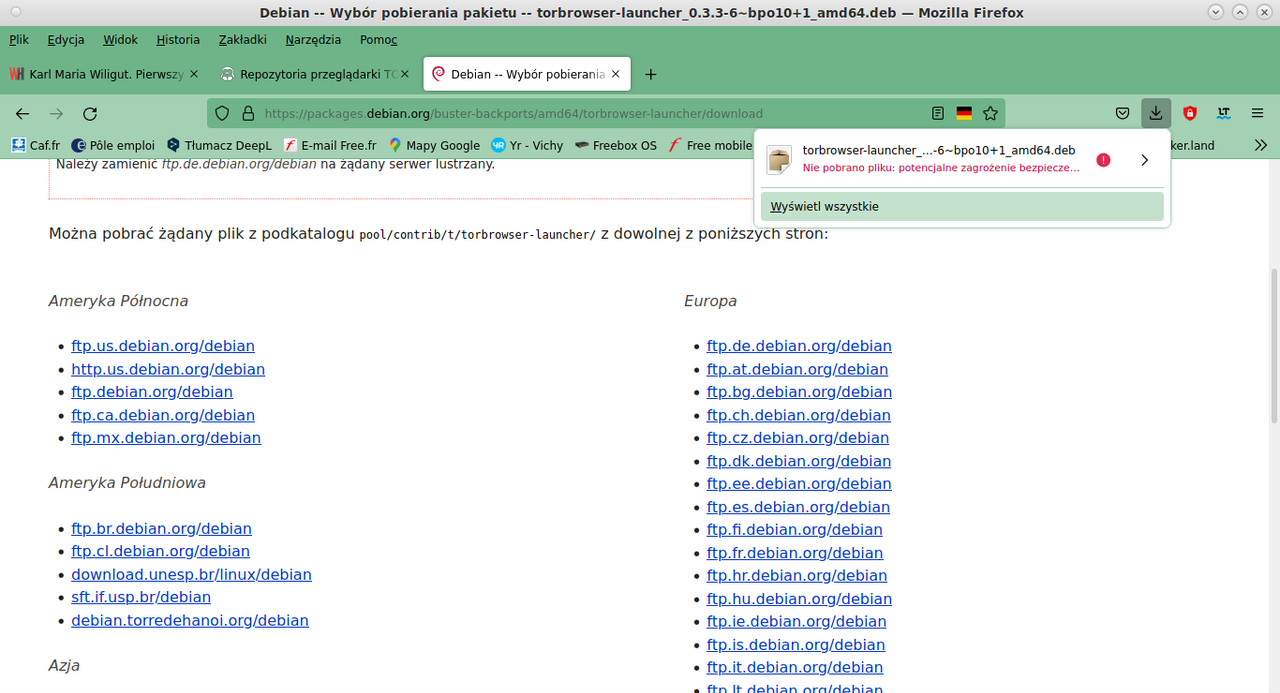Follow ftp.is.debian.org/debian link
This screenshot has height=693, width=1280.
point(796,645)
